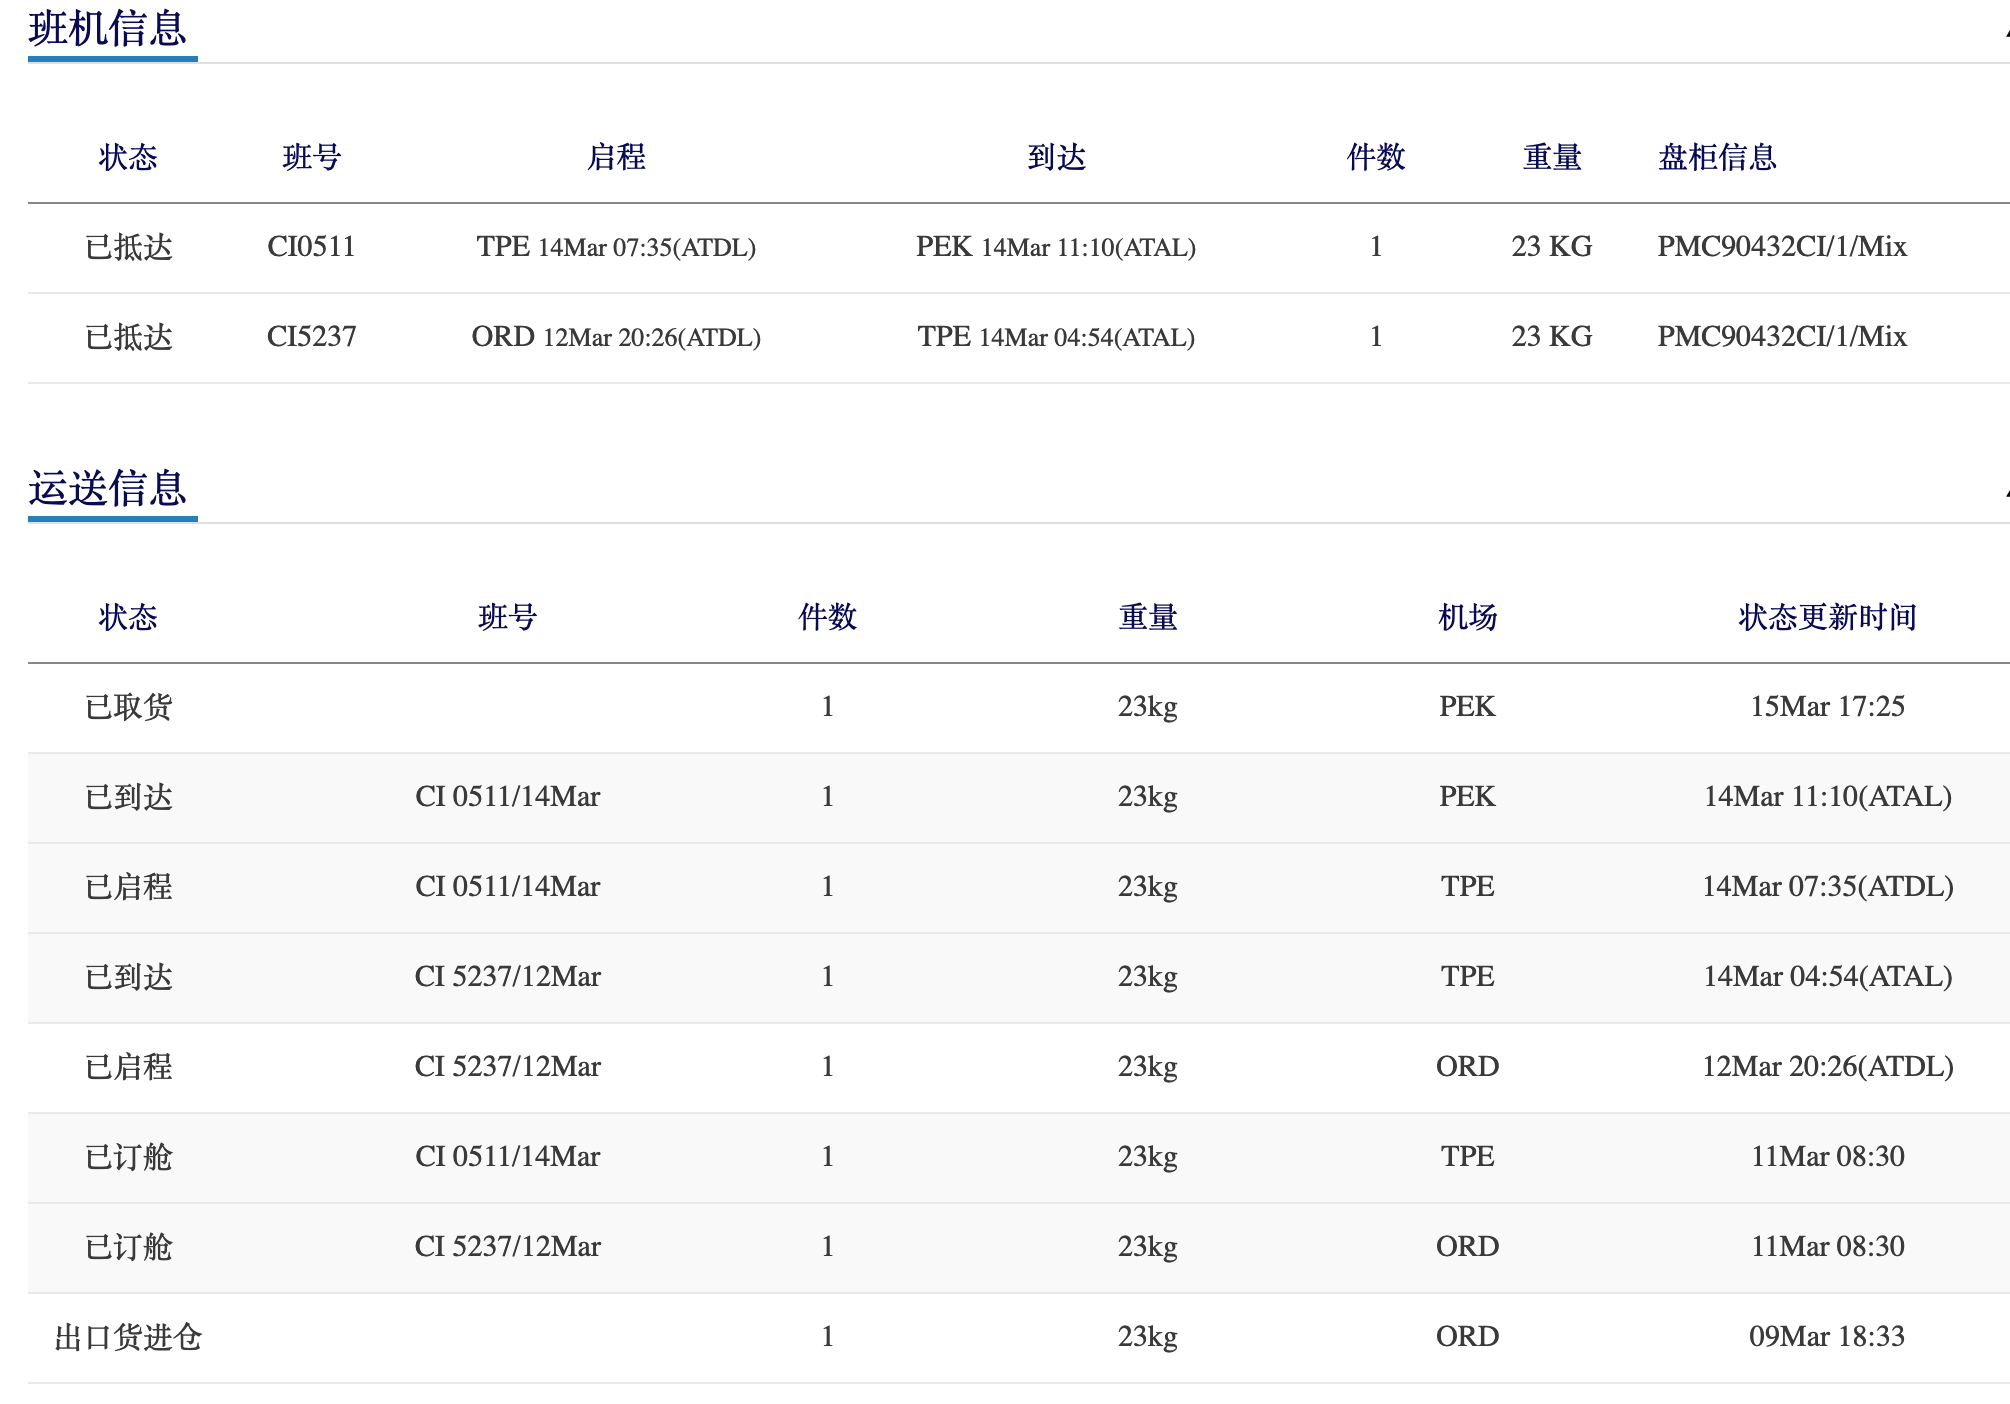This screenshot has width=2010, height=1404.
Task: Click the 班机信息 section heading
Action: 108,29
